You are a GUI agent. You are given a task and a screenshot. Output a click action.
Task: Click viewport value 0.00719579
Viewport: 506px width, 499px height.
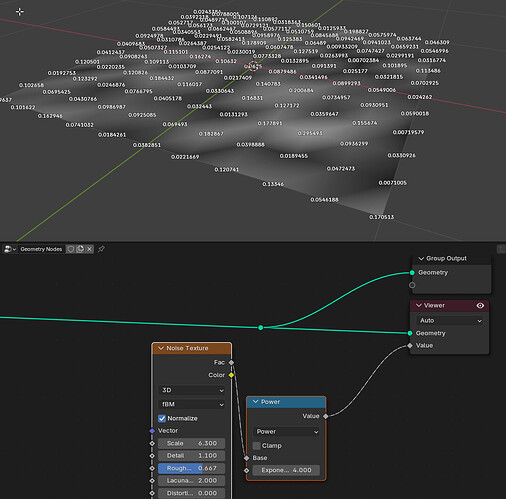tap(408, 132)
